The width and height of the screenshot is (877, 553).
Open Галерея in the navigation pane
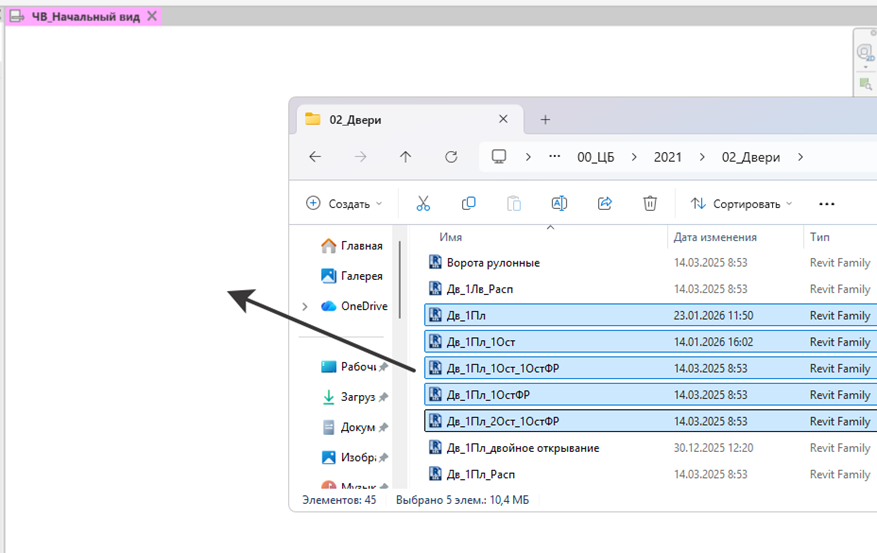point(361,276)
